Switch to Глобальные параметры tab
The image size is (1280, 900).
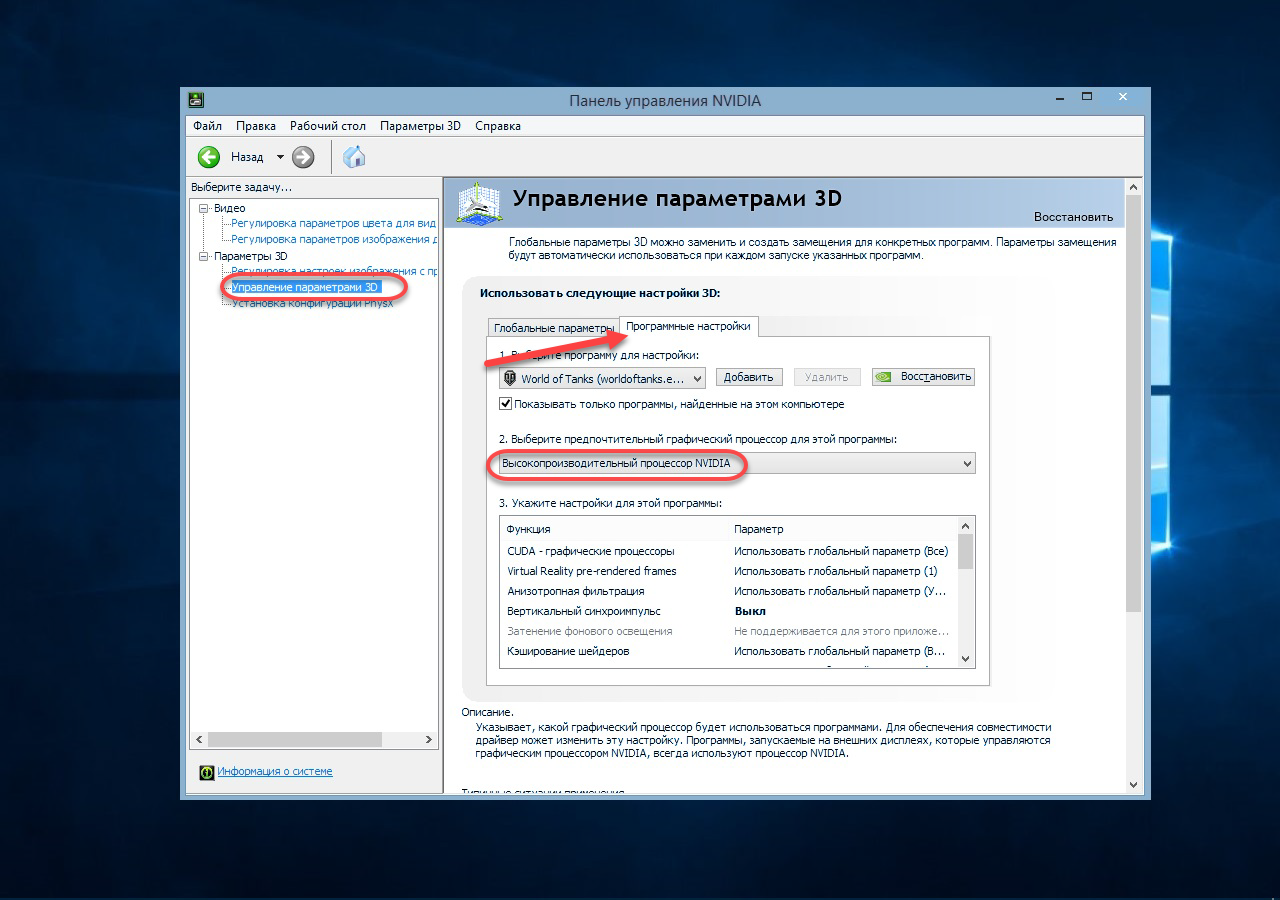pyautogui.click(x=553, y=328)
